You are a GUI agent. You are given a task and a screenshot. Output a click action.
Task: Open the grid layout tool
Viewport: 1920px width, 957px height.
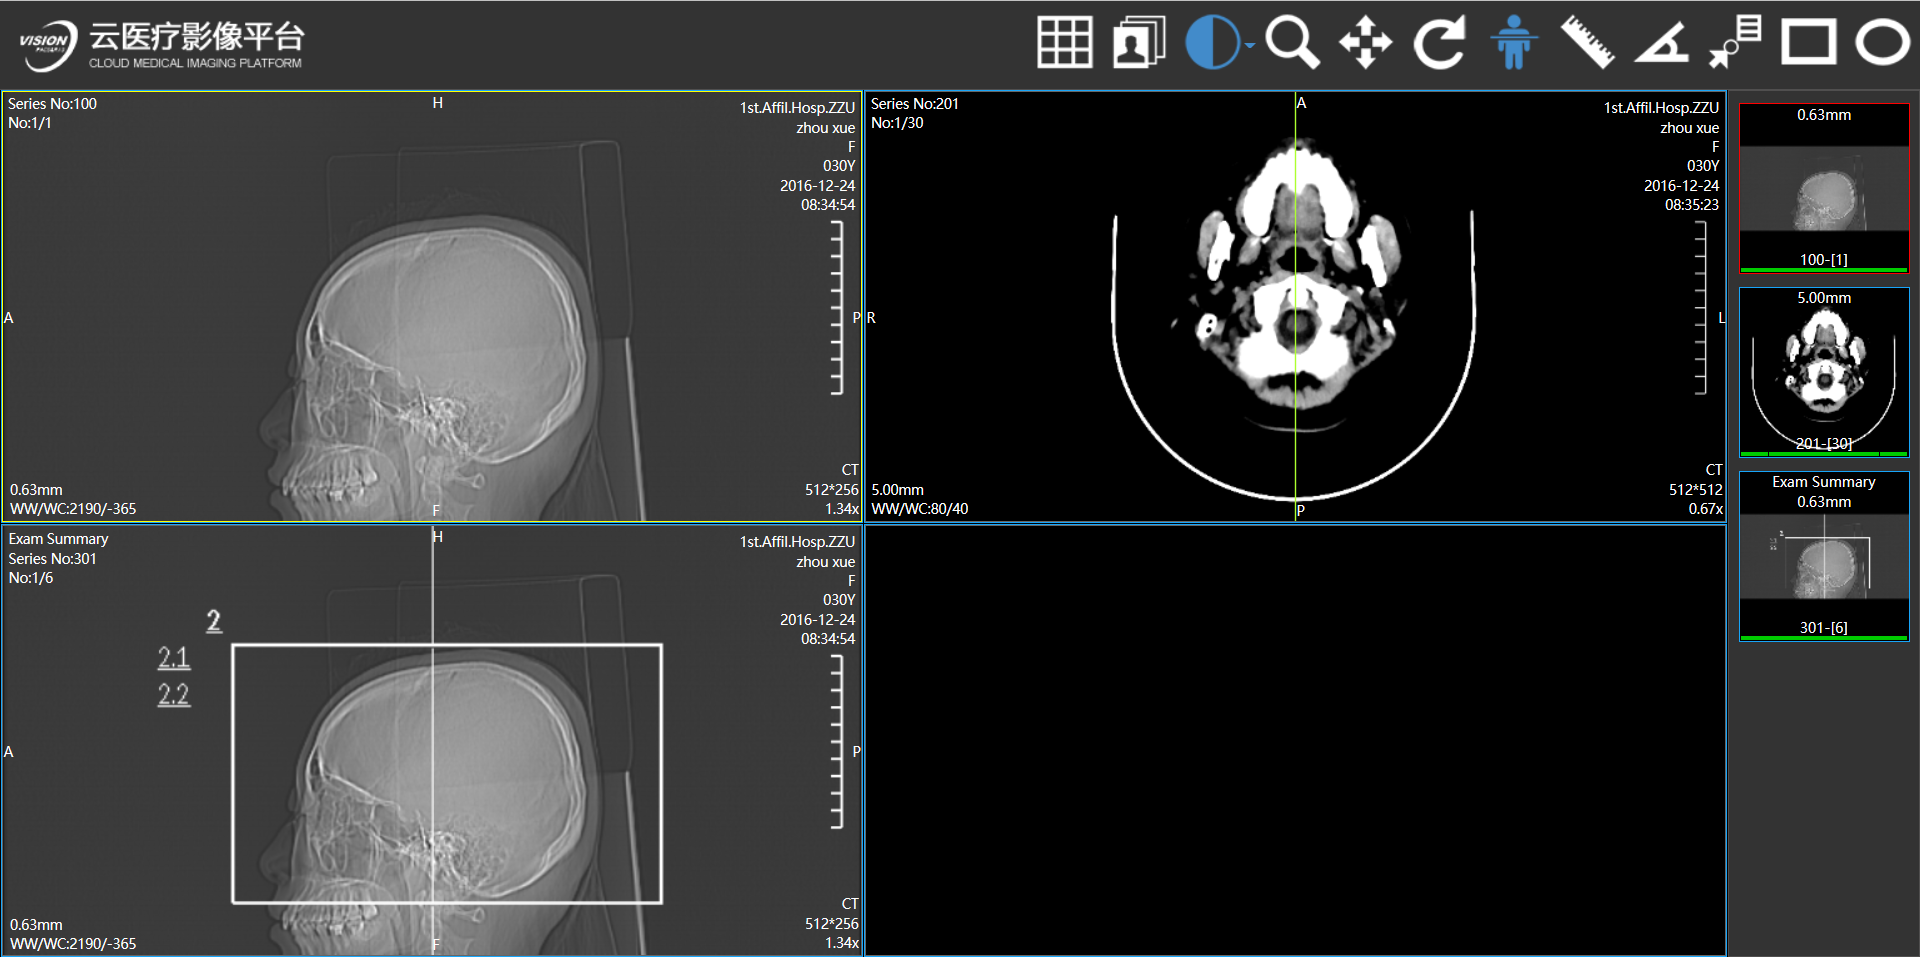tap(1064, 43)
